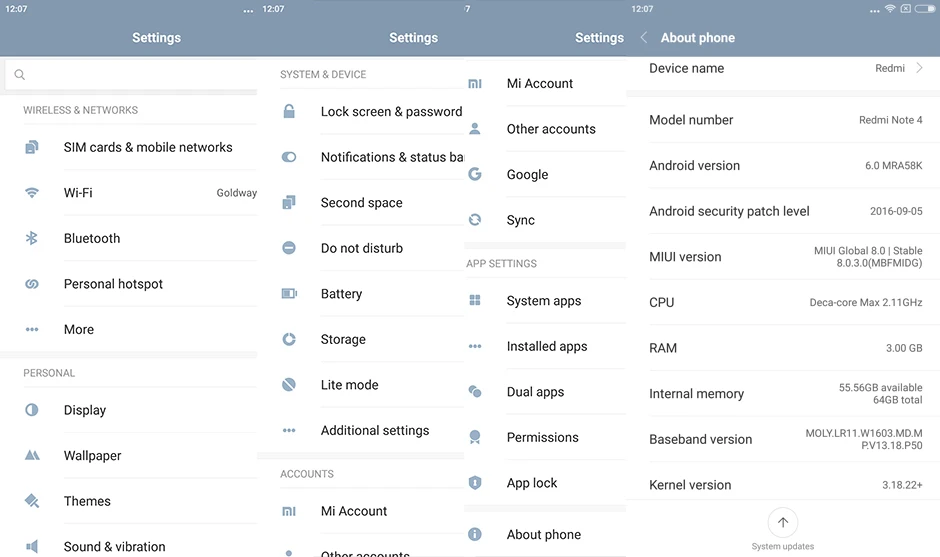
Task: Open Dual apps
Action: 546,392
